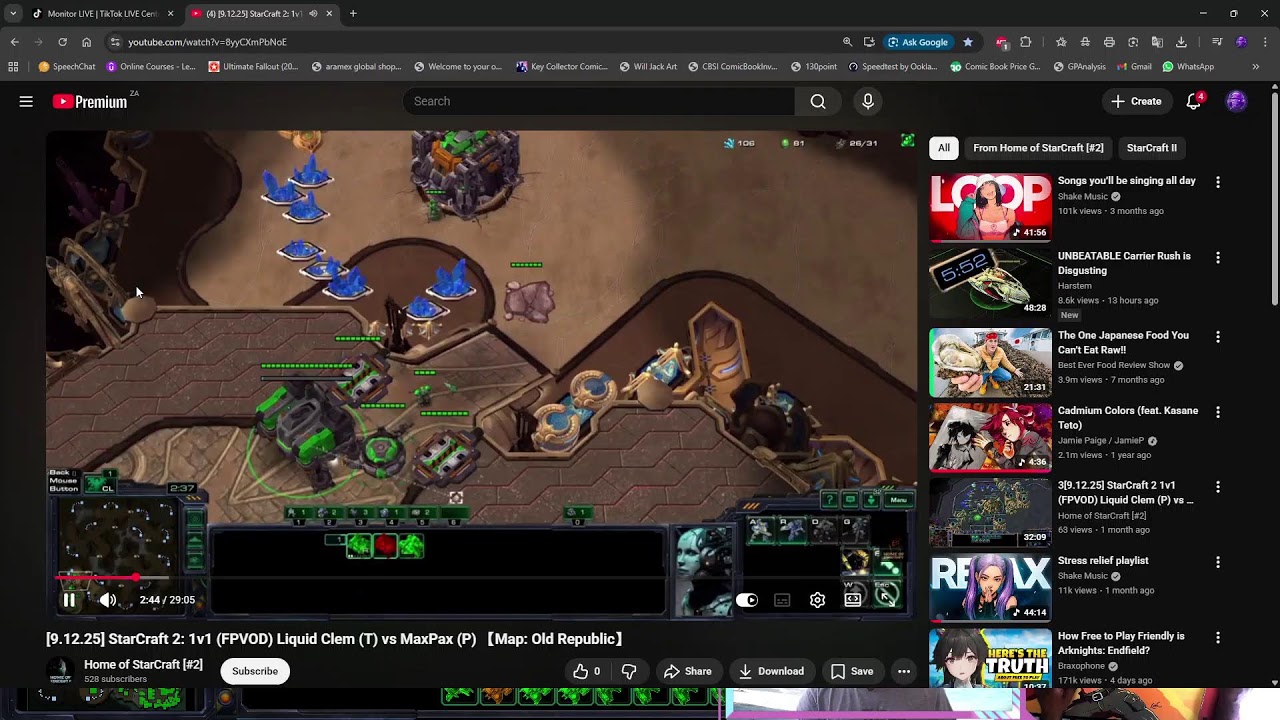Reload the page
The width and height of the screenshot is (1280, 720).
tap(62, 42)
